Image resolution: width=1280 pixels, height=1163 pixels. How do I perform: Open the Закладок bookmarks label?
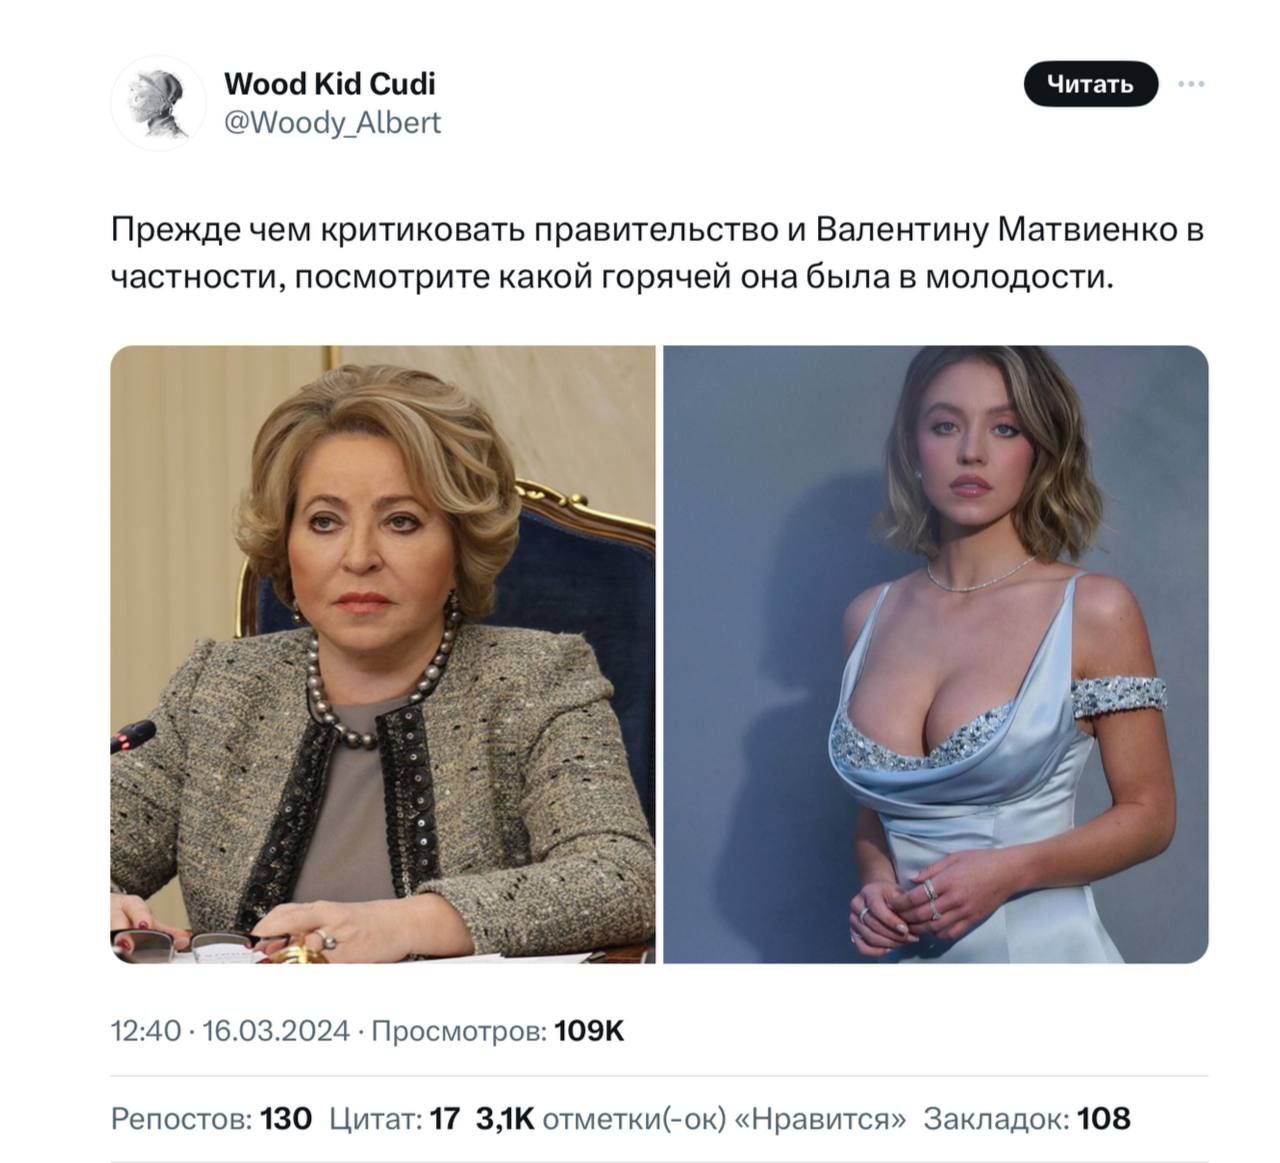tap(996, 1118)
